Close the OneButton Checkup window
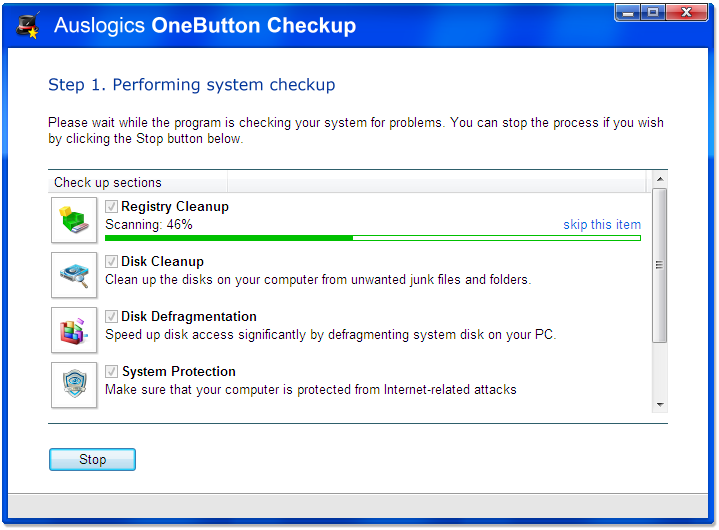The image size is (719, 530). [x=686, y=12]
